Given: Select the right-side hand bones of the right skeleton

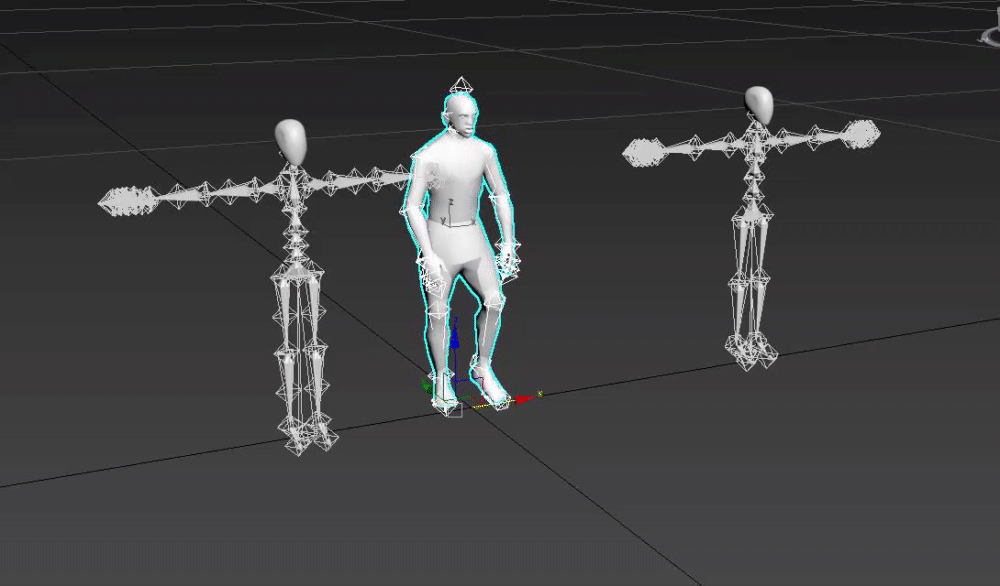Looking at the screenshot, I should (859, 133).
